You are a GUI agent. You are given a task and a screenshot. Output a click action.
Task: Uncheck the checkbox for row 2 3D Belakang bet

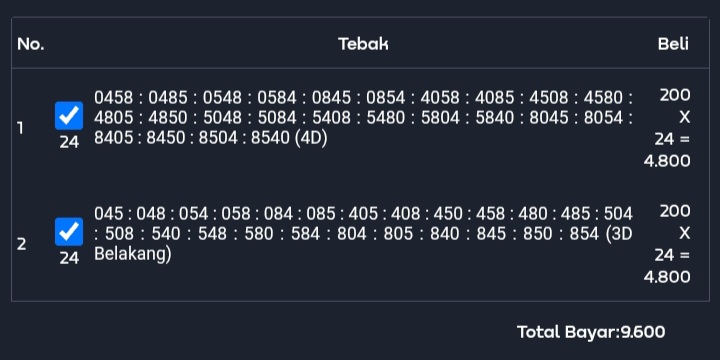69,232
